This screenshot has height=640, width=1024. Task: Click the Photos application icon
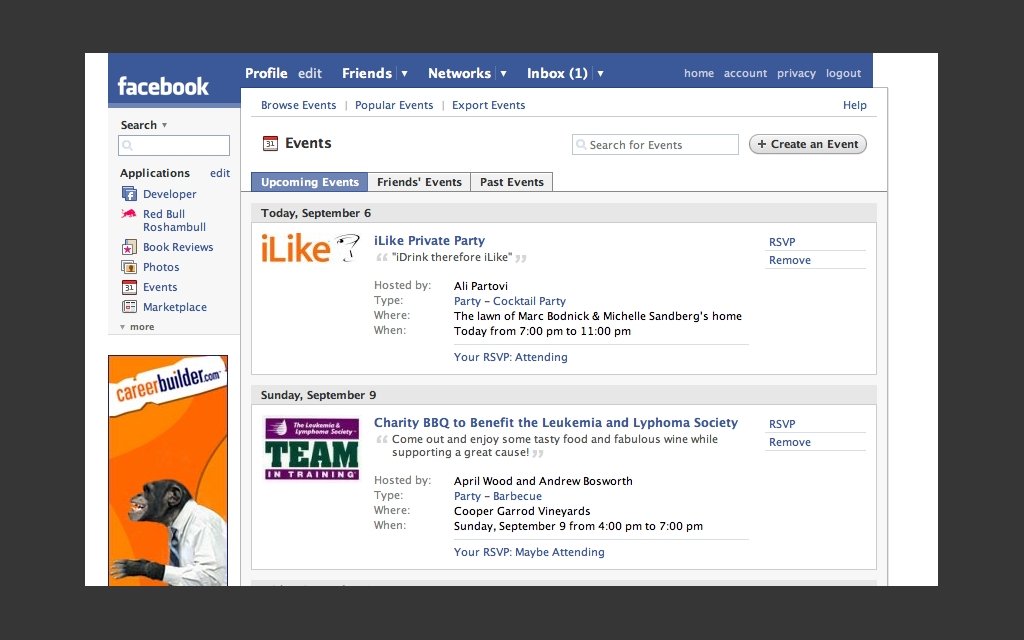click(129, 267)
